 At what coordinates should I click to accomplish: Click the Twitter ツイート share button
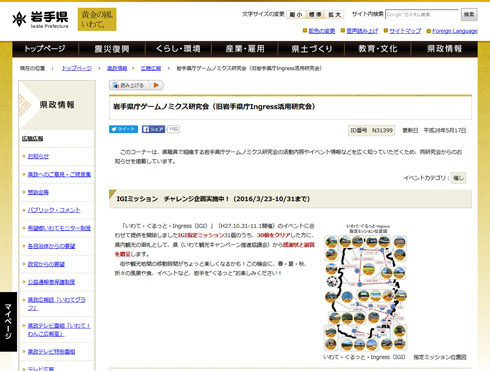click(x=123, y=129)
